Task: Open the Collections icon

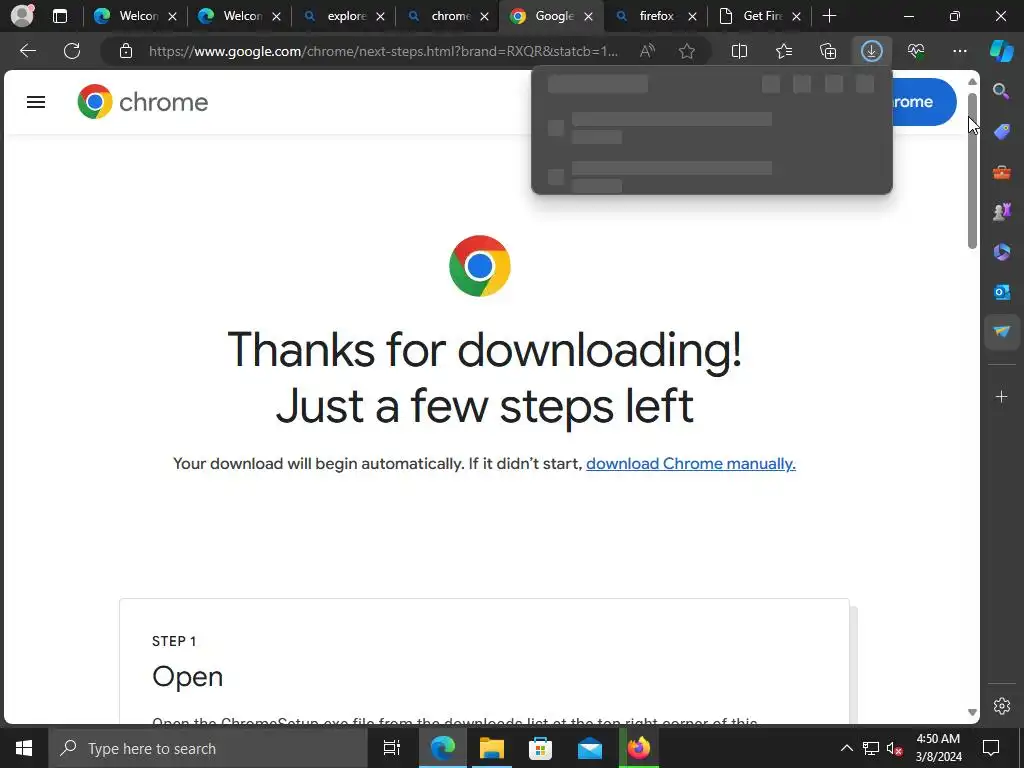Action: 828,51
